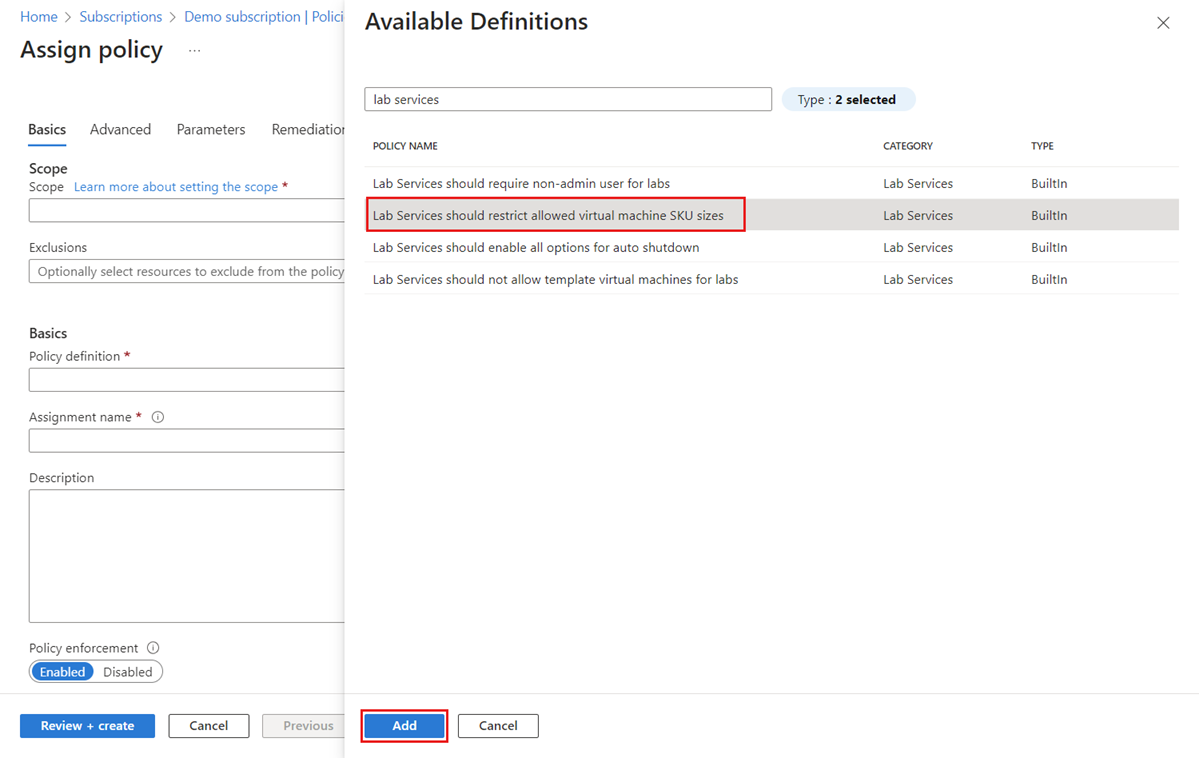Screen dimensions: 1199x758
Task: Cancel the Available Definitions panel
Action: pyautogui.click(x=498, y=725)
